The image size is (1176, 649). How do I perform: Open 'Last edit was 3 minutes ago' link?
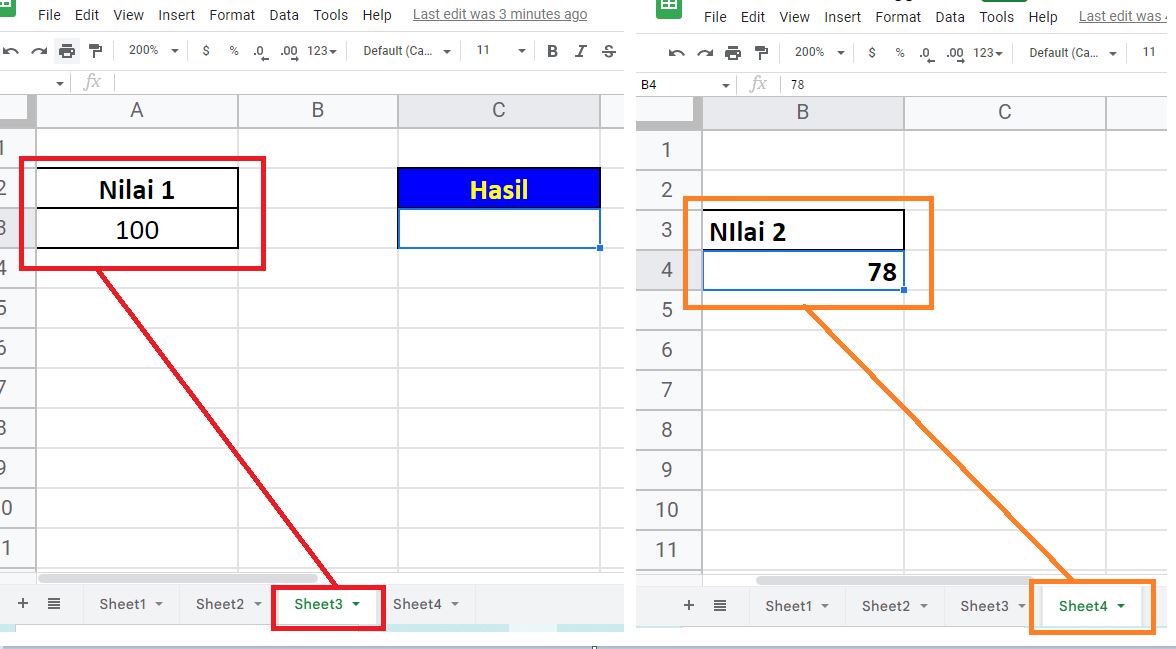(x=500, y=14)
